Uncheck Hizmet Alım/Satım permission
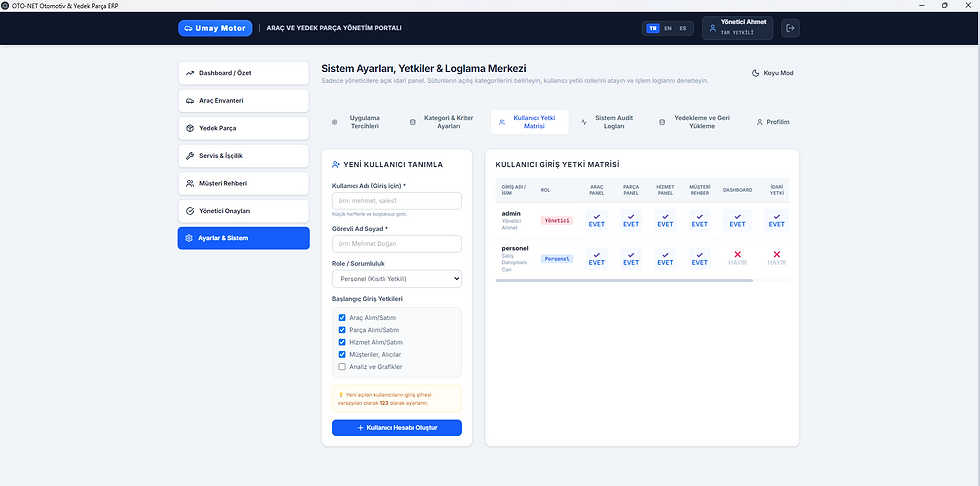The width and height of the screenshot is (980, 486). tap(342, 342)
